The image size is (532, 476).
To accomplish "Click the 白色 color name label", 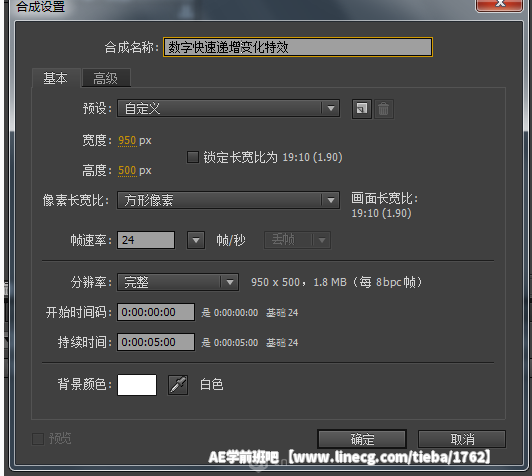I will tap(211, 385).
